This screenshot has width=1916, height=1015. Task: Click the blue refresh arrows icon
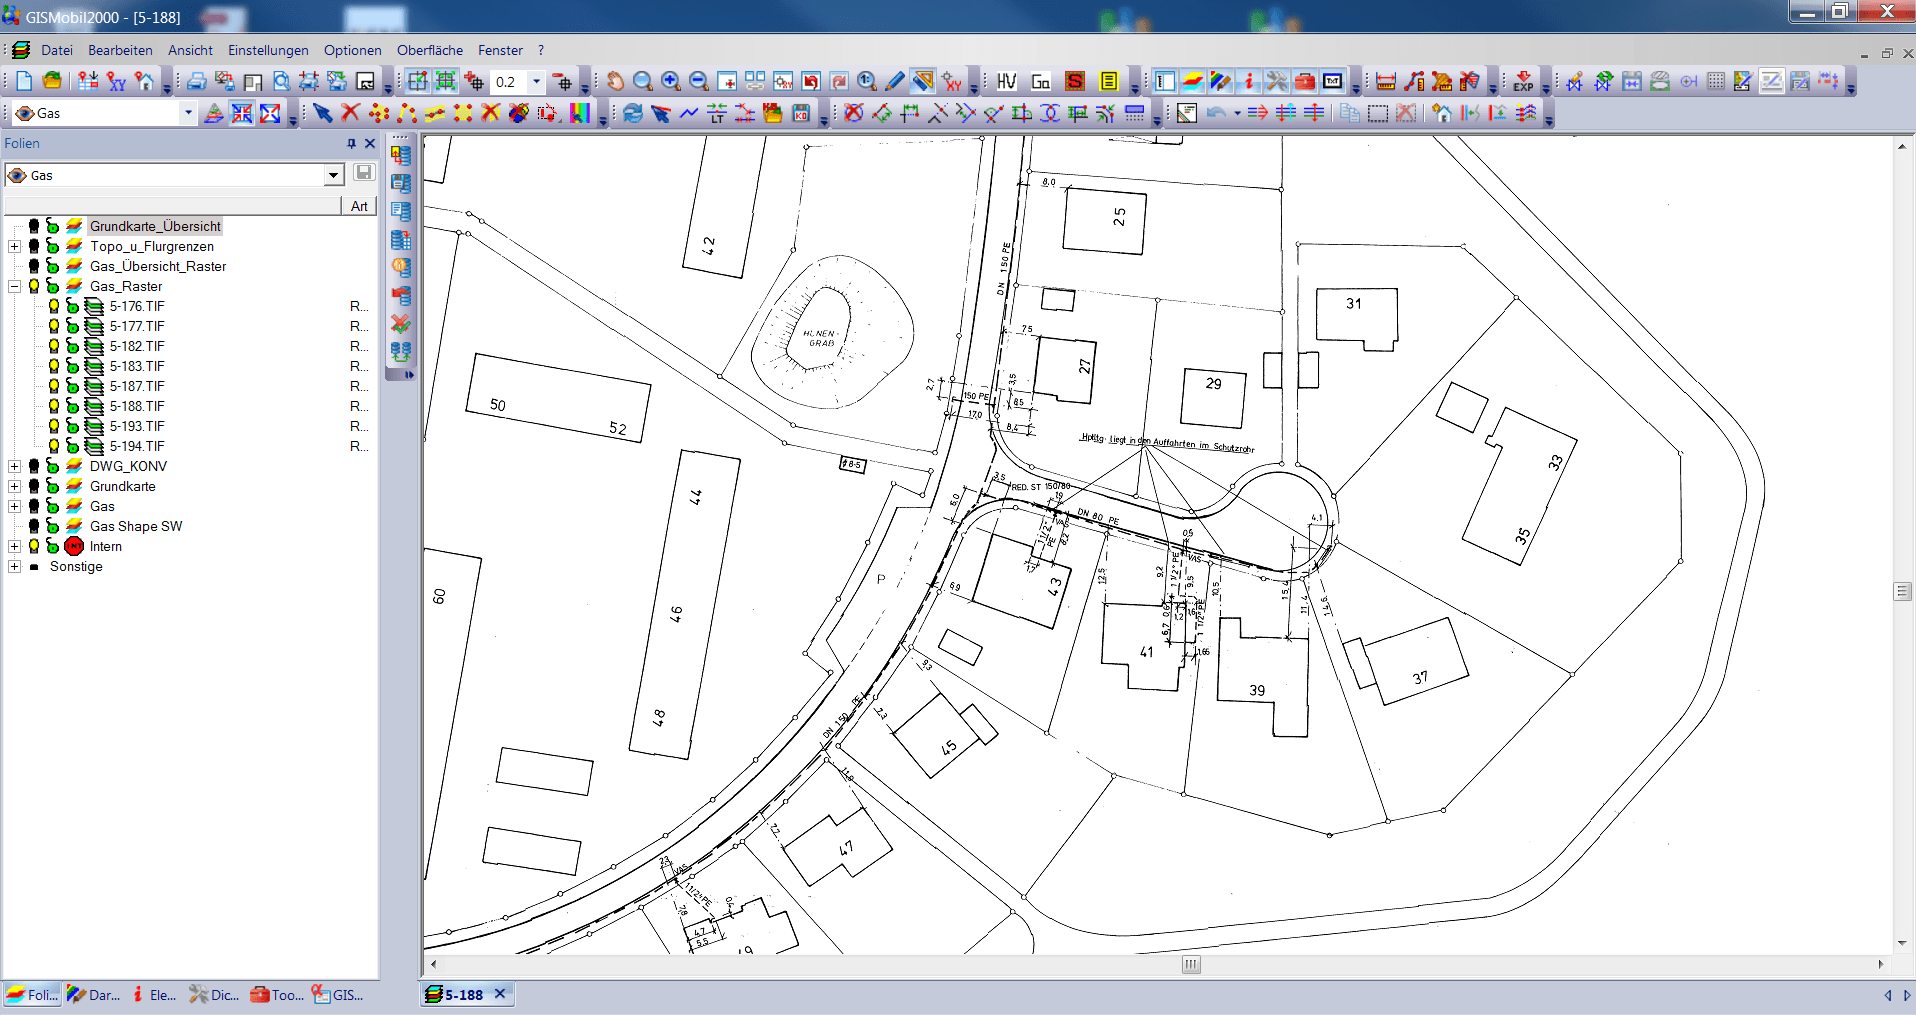click(632, 113)
